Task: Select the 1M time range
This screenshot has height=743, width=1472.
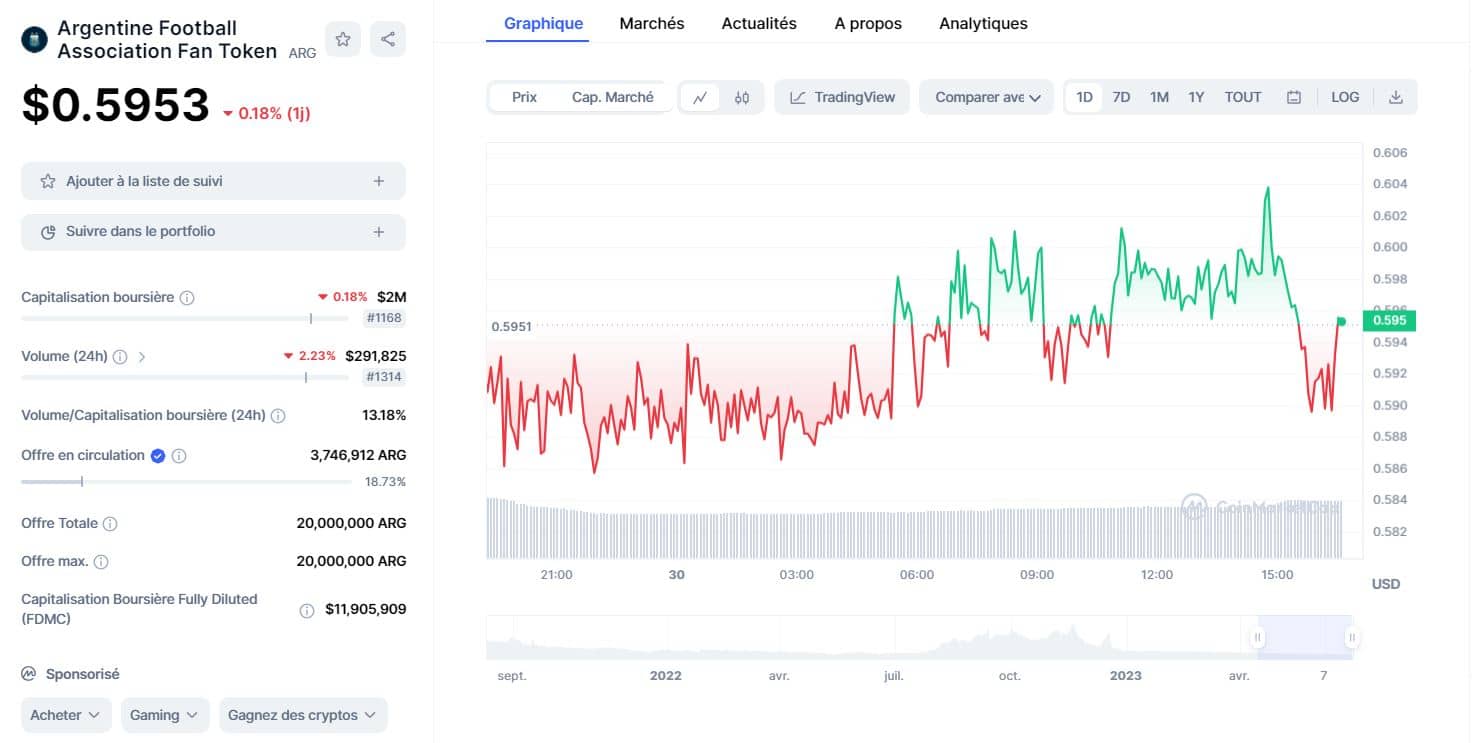Action: pyautogui.click(x=1159, y=97)
